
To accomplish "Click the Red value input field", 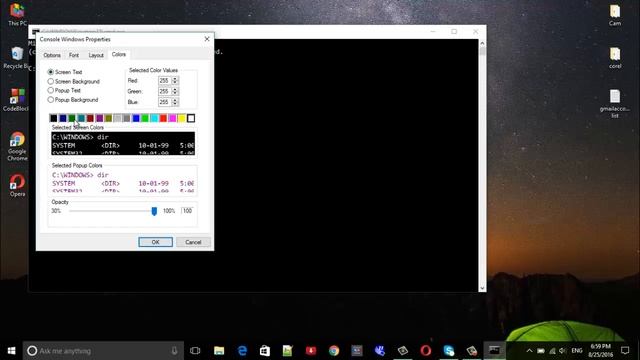I will (x=164, y=80).
